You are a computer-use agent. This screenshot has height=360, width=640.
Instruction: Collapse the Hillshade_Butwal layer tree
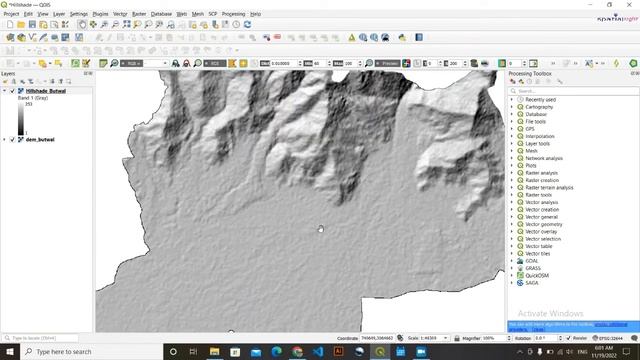pyautogui.click(x=4, y=91)
